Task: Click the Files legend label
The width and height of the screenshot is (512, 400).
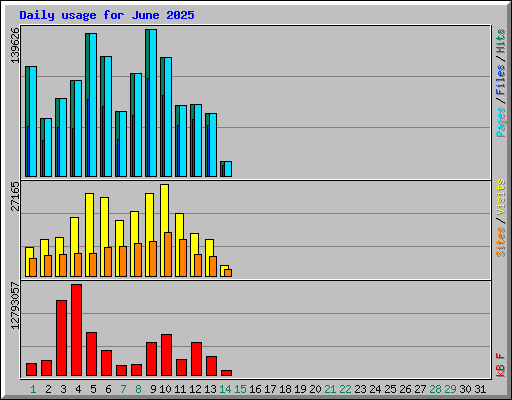Action: pos(501,80)
